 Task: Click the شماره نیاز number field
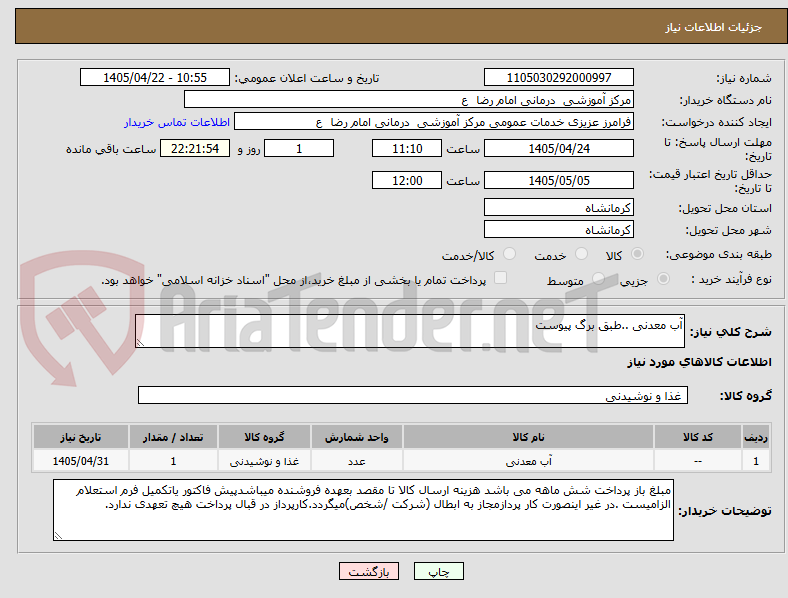(x=558, y=77)
